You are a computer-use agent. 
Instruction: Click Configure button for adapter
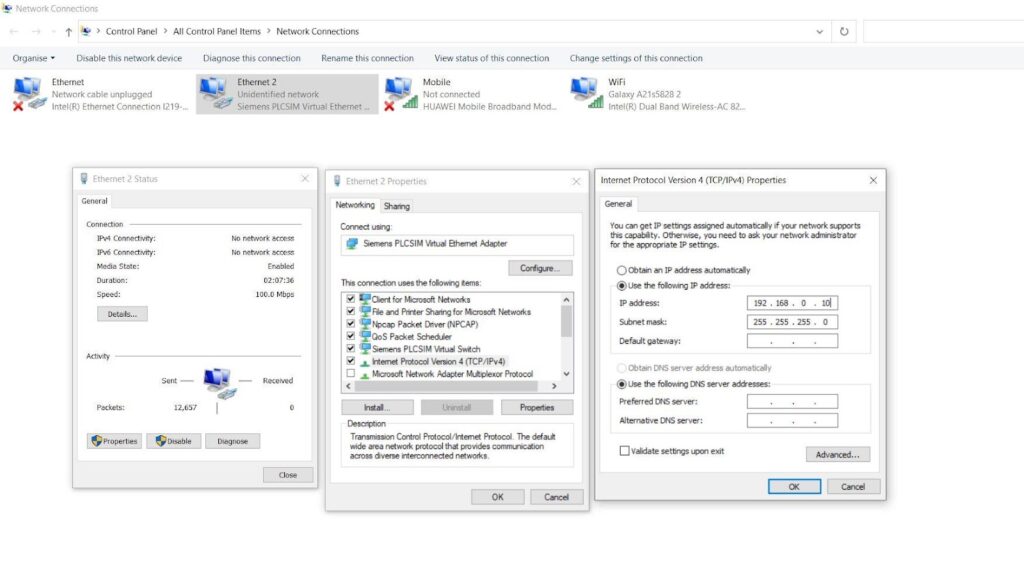540,268
